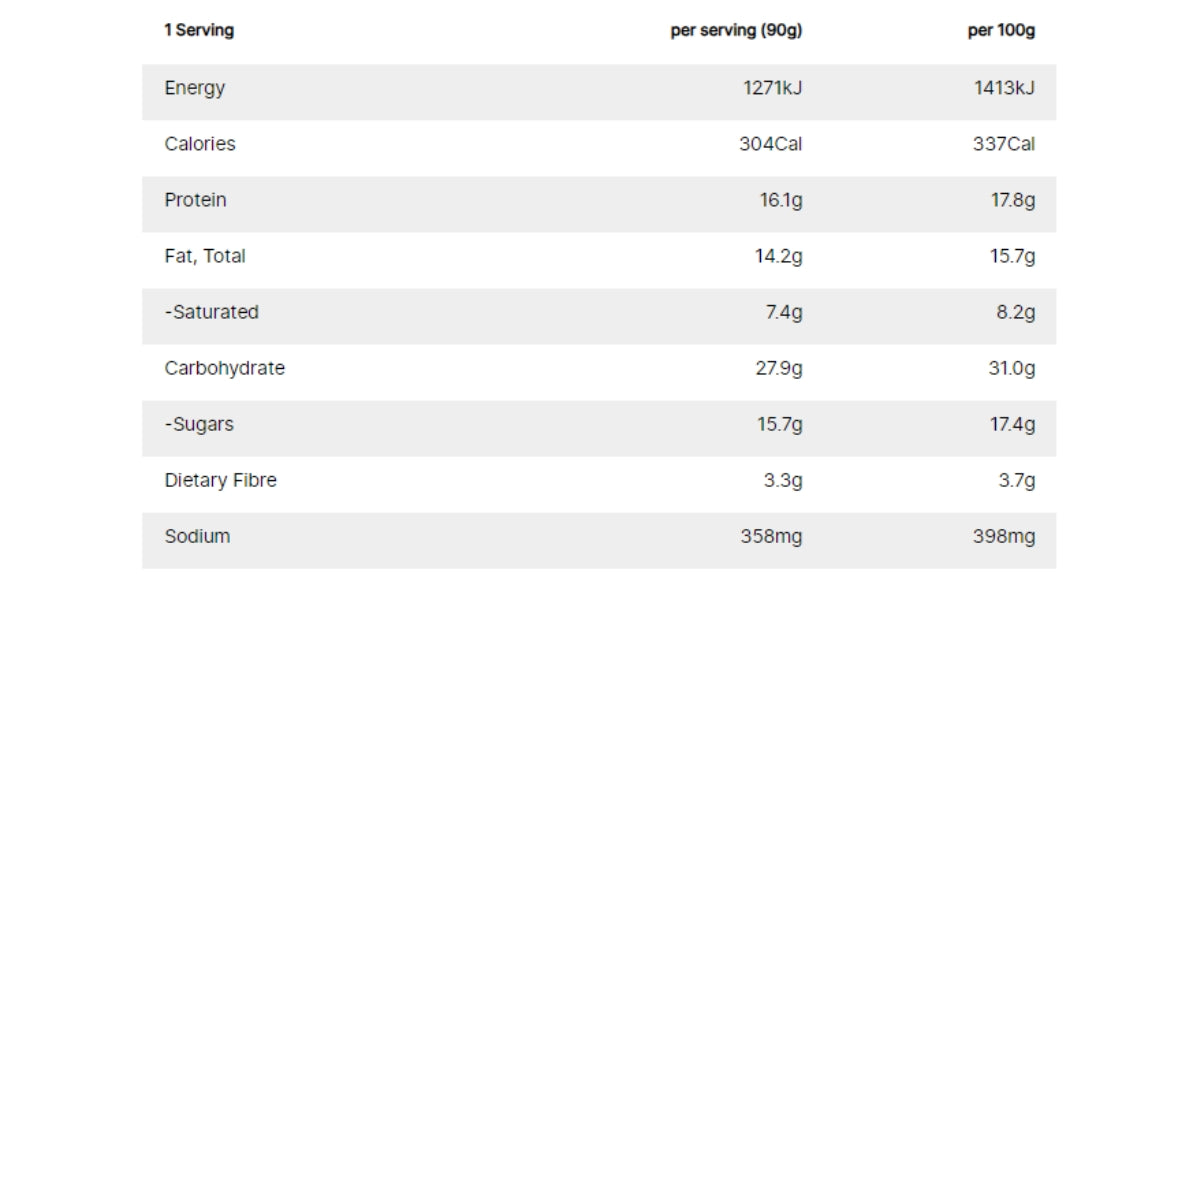This screenshot has height=1200, width=1200.
Task: Select the Carbohydrate row label
Action: coord(225,368)
